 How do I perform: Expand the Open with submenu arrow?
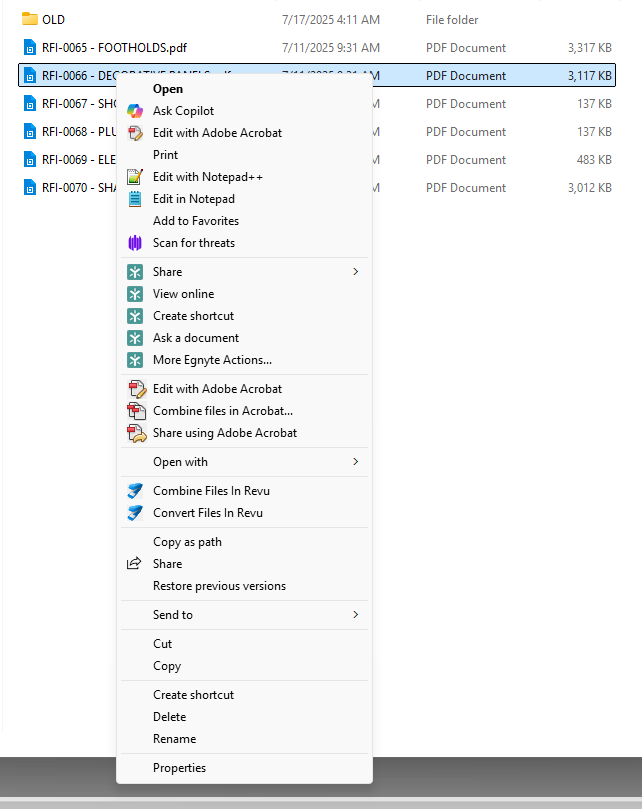(356, 462)
